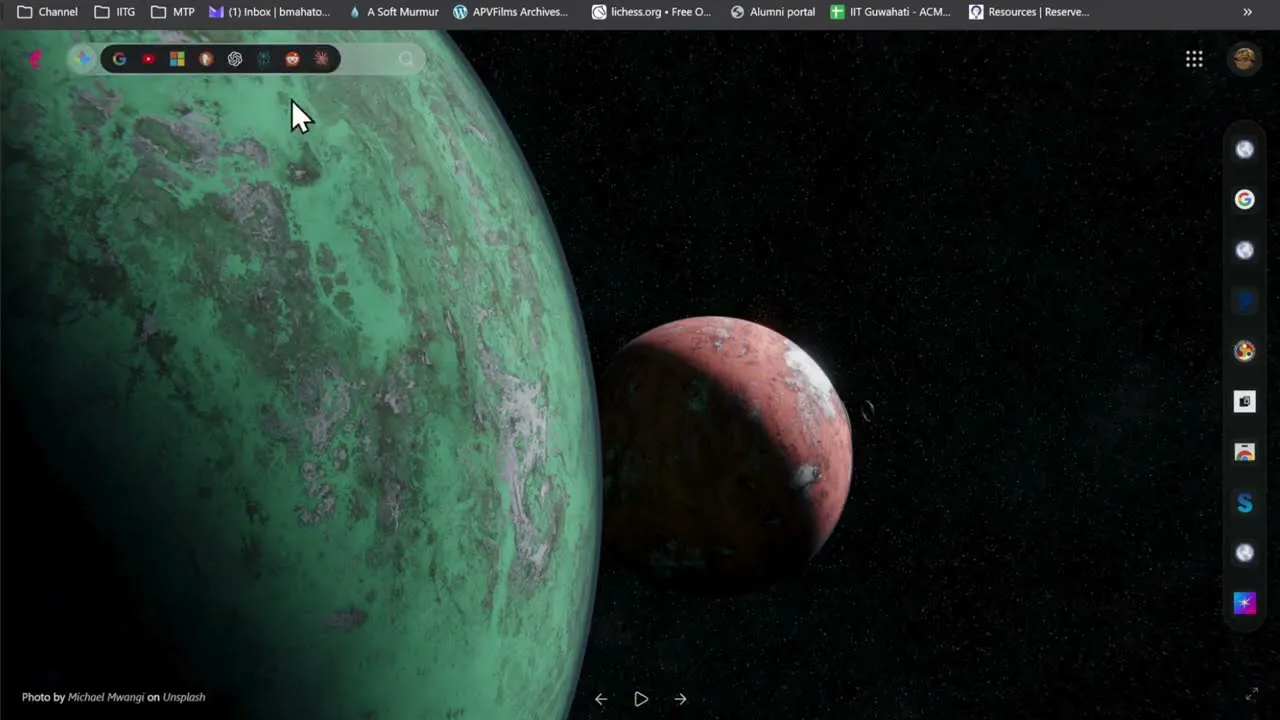The image size is (1280, 720).
Task: Click the purple sparkle icon in right sidebar
Action: [1244, 603]
